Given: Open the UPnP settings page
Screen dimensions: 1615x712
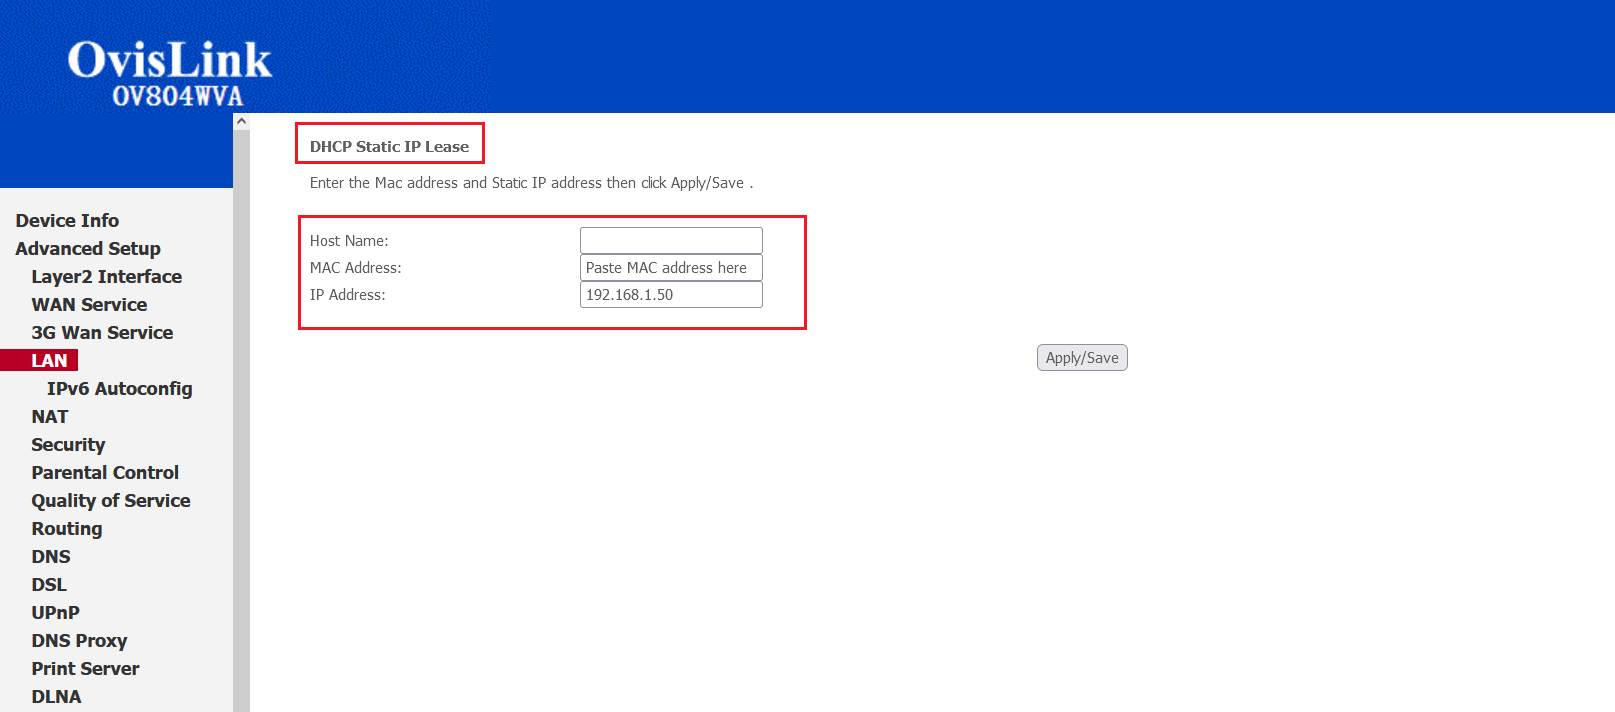Looking at the screenshot, I should 55,613.
